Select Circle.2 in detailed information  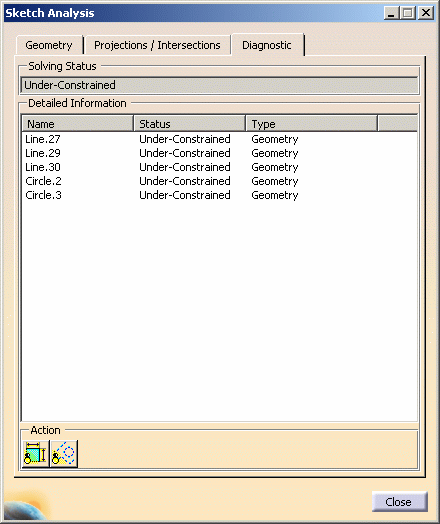pyautogui.click(x=219, y=181)
